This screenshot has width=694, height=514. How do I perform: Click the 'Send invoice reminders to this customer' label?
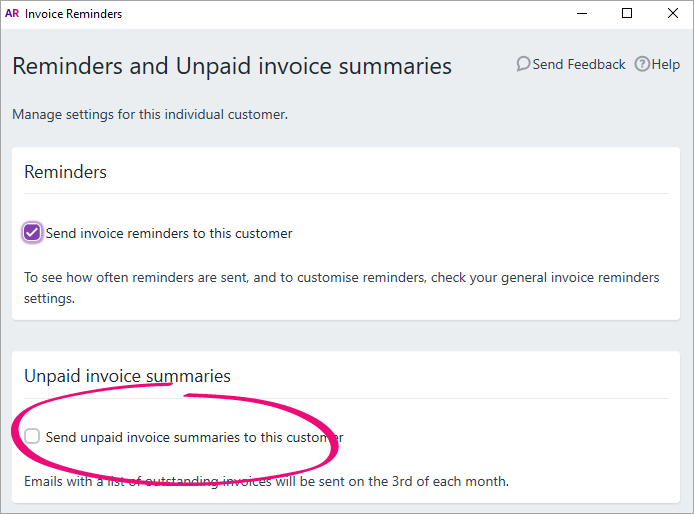169,233
